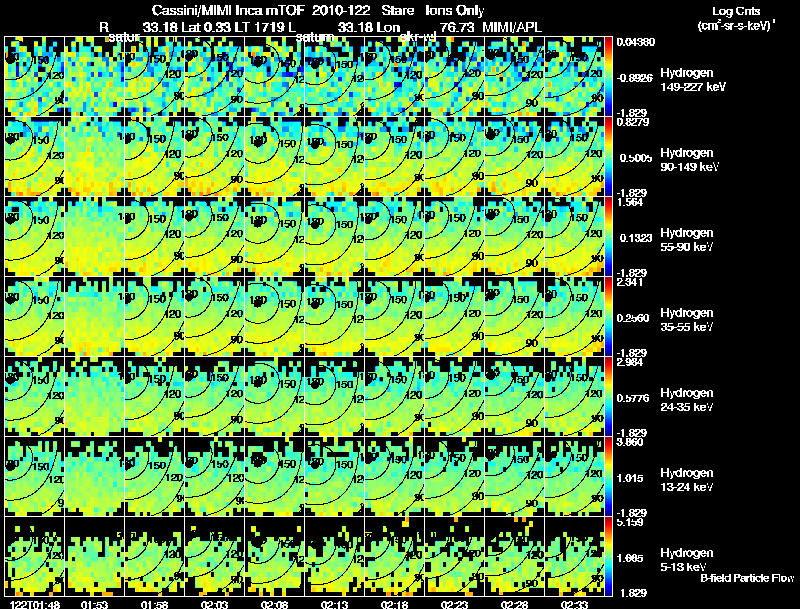Click the 90-149 keV Hydrogen color bar
This screenshot has height=609, width=800.
click(608, 157)
